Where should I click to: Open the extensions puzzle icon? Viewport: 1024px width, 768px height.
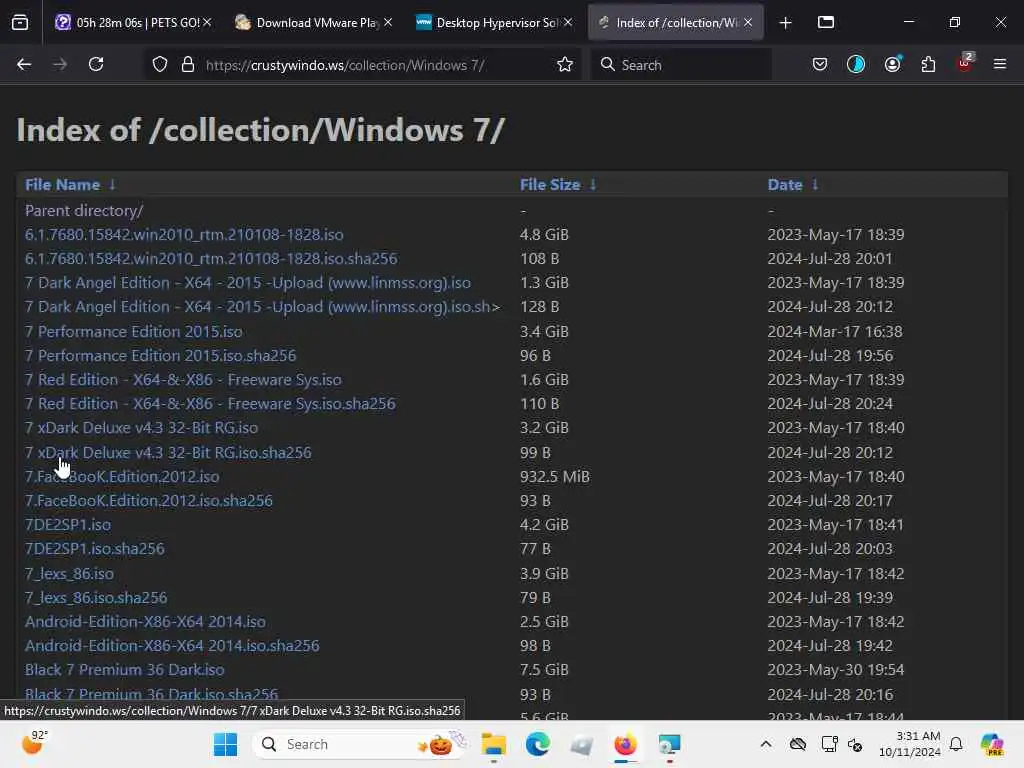(x=928, y=64)
